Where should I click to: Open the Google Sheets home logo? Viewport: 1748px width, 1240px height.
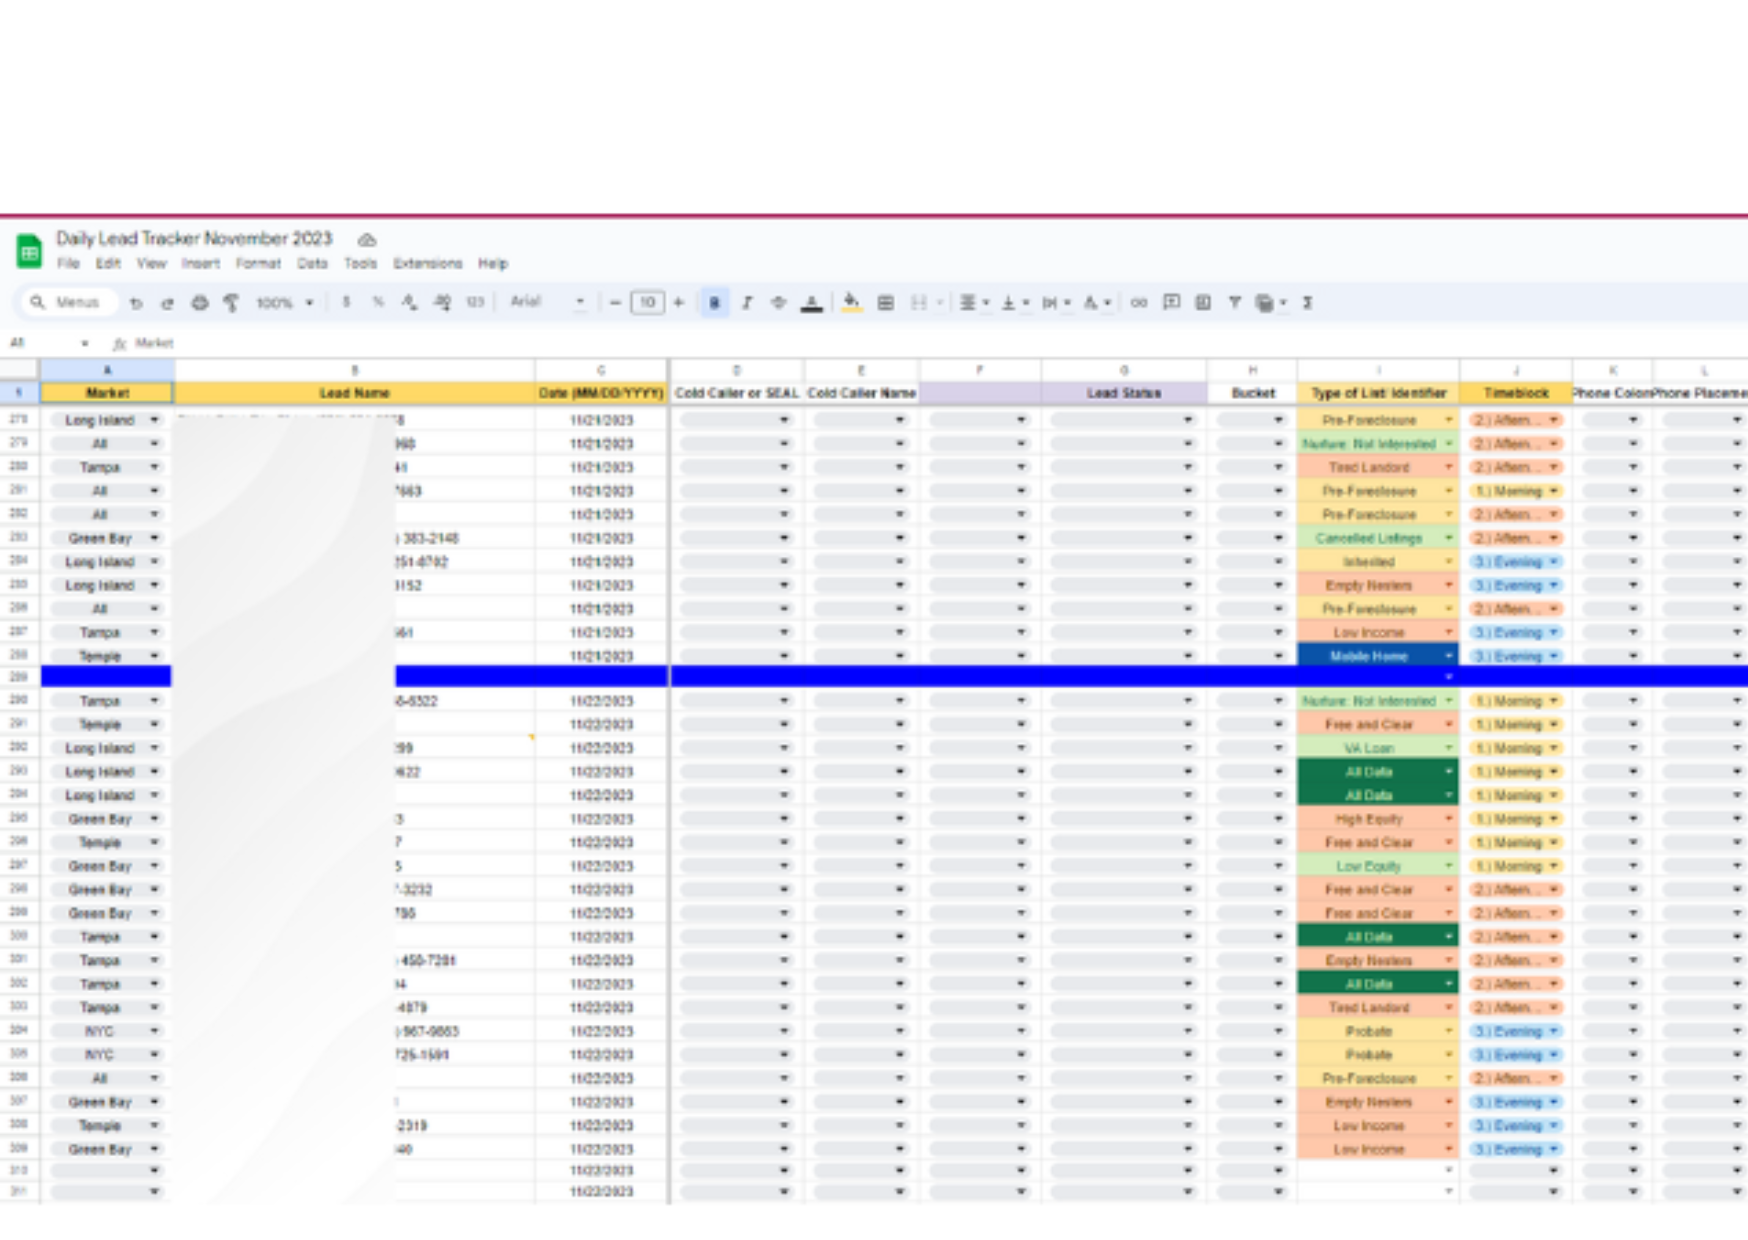pyautogui.click(x=29, y=251)
